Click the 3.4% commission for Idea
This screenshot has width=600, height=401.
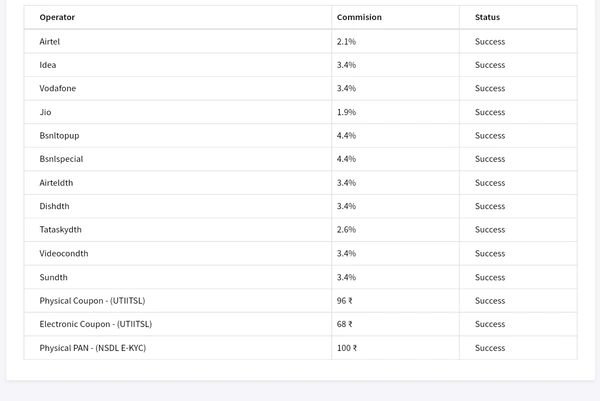pyautogui.click(x=346, y=65)
